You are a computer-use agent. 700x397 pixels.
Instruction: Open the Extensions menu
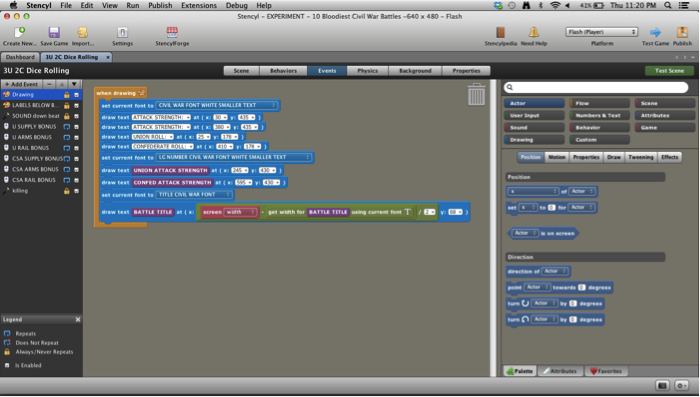[199, 5]
